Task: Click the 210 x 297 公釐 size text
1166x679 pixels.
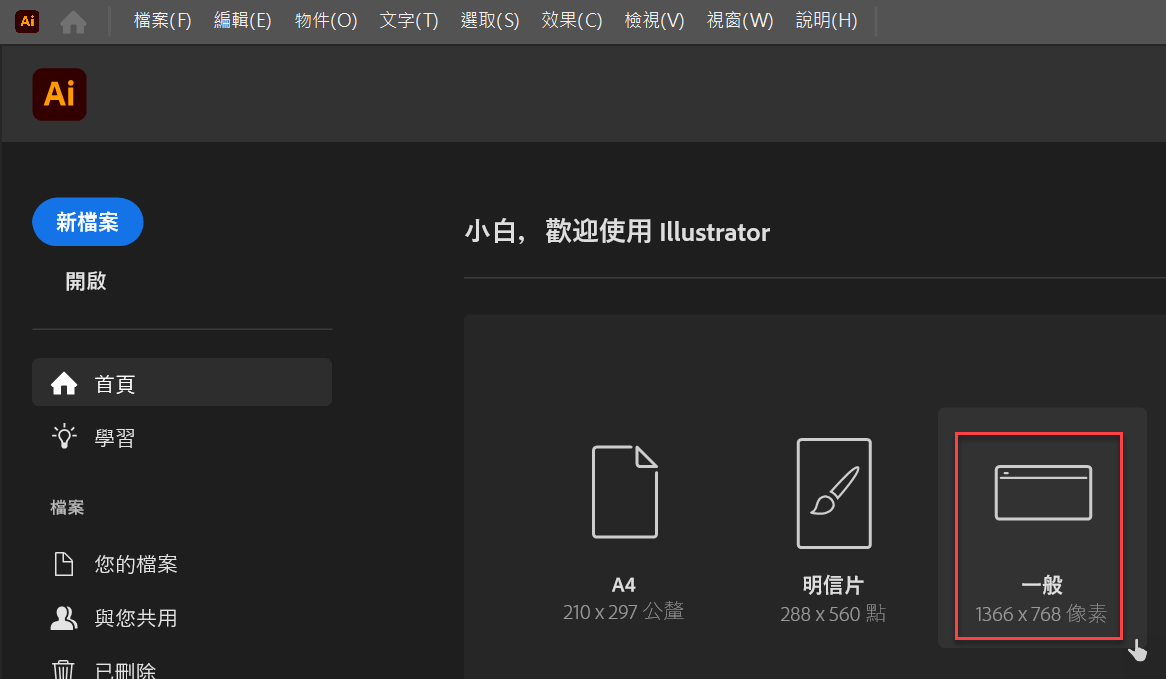Action: [x=623, y=612]
